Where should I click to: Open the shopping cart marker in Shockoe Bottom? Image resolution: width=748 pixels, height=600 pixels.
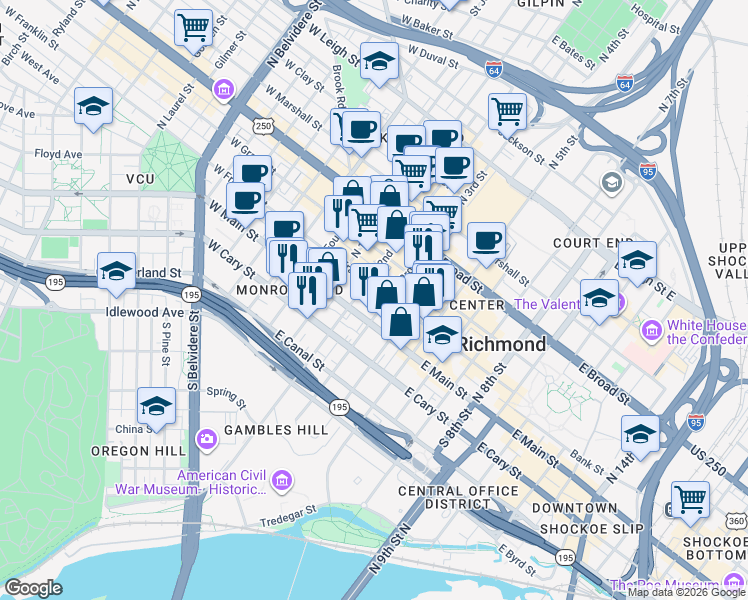point(690,500)
